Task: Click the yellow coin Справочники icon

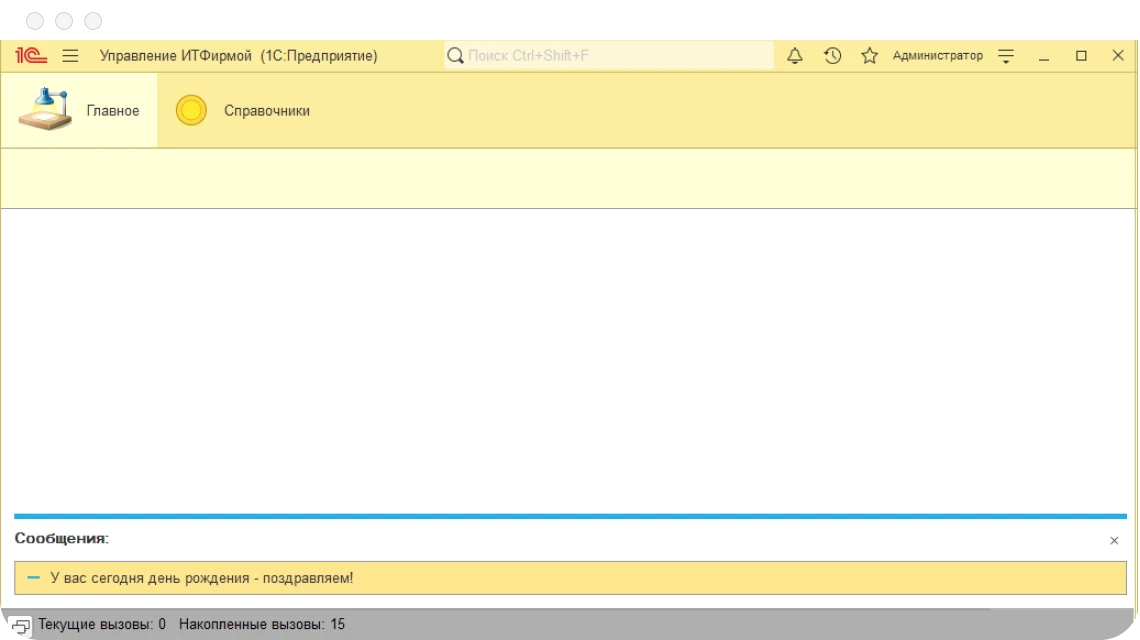Action: pyautogui.click(x=191, y=110)
